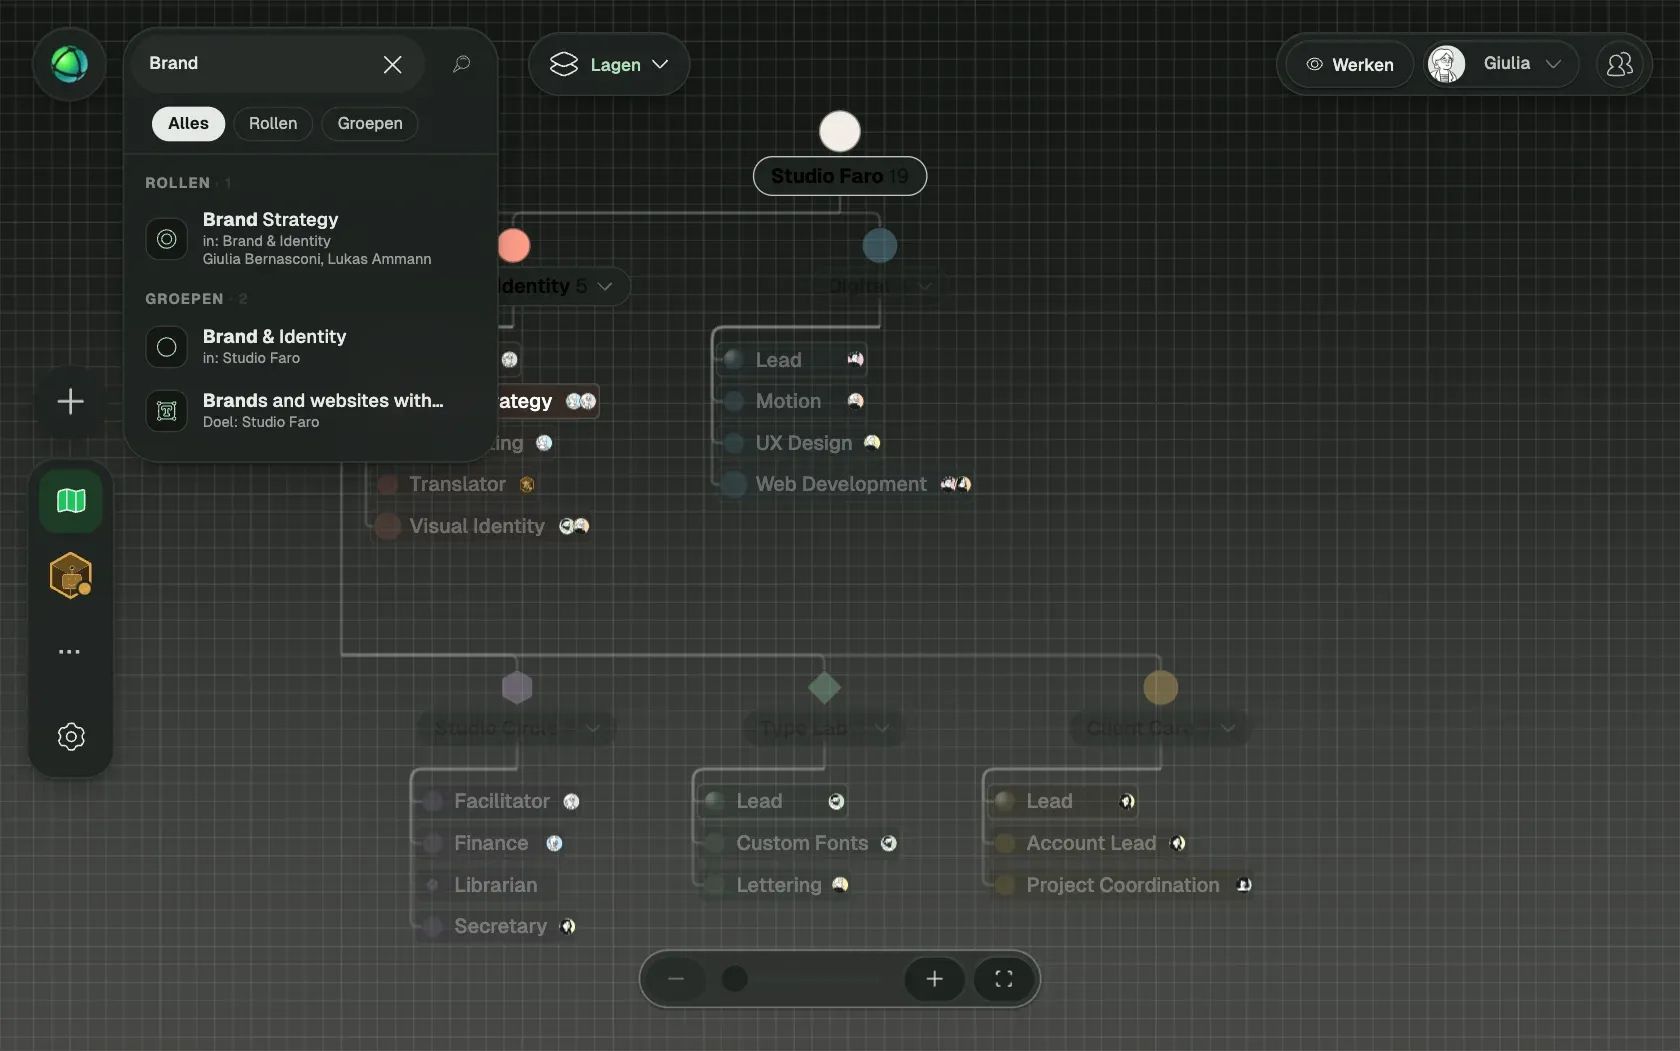Click the salmon Brand & Identity circle
1680x1051 pixels.
pos(514,245)
